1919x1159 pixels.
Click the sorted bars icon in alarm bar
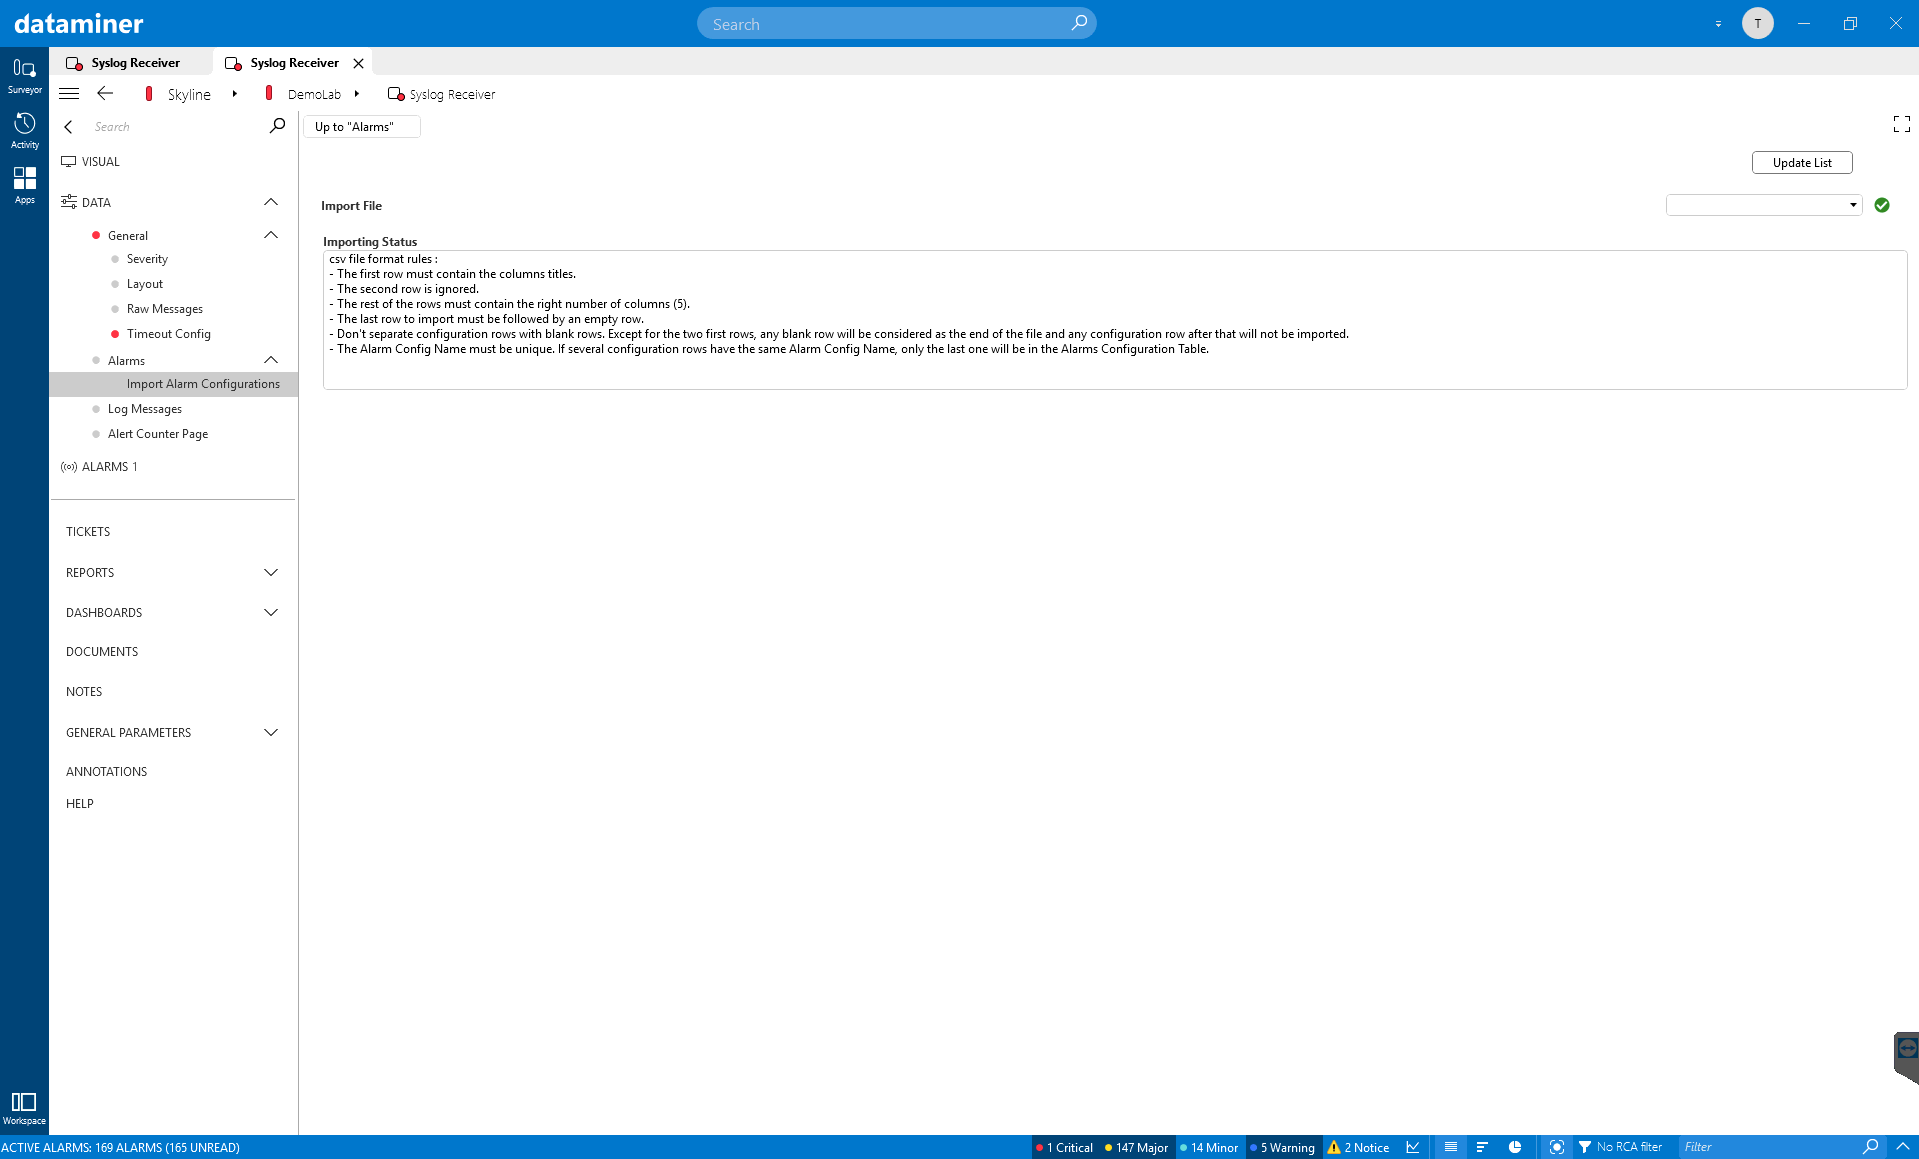(1482, 1147)
